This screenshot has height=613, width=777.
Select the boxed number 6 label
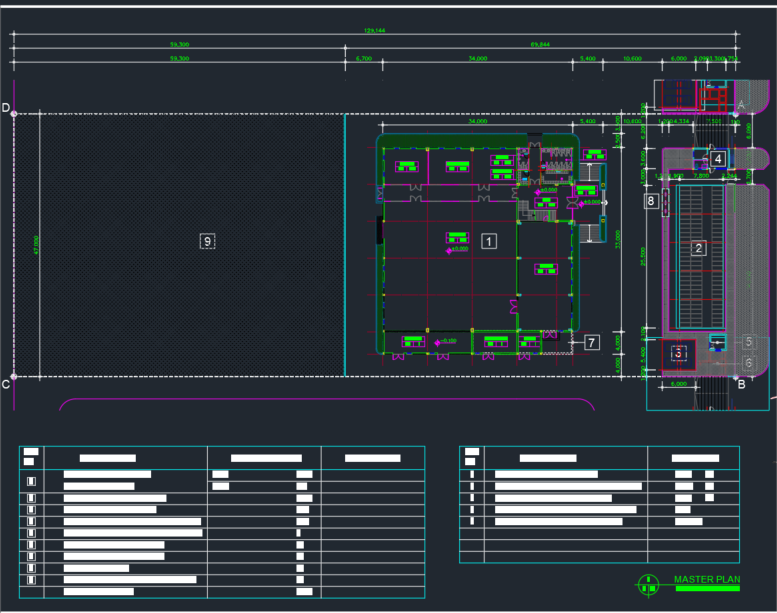point(748,363)
